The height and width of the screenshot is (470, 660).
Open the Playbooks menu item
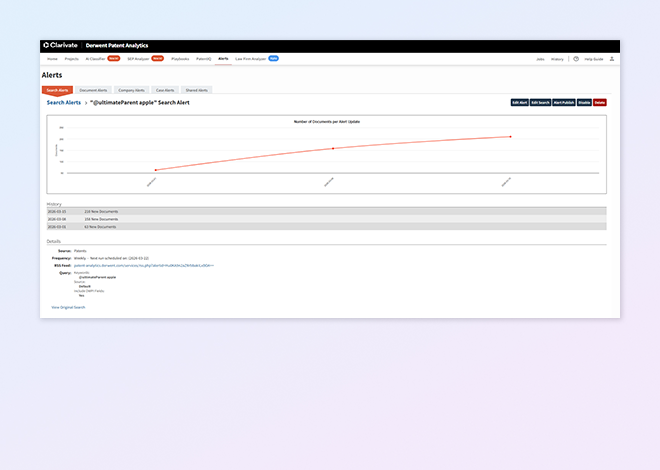tap(180, 59)
